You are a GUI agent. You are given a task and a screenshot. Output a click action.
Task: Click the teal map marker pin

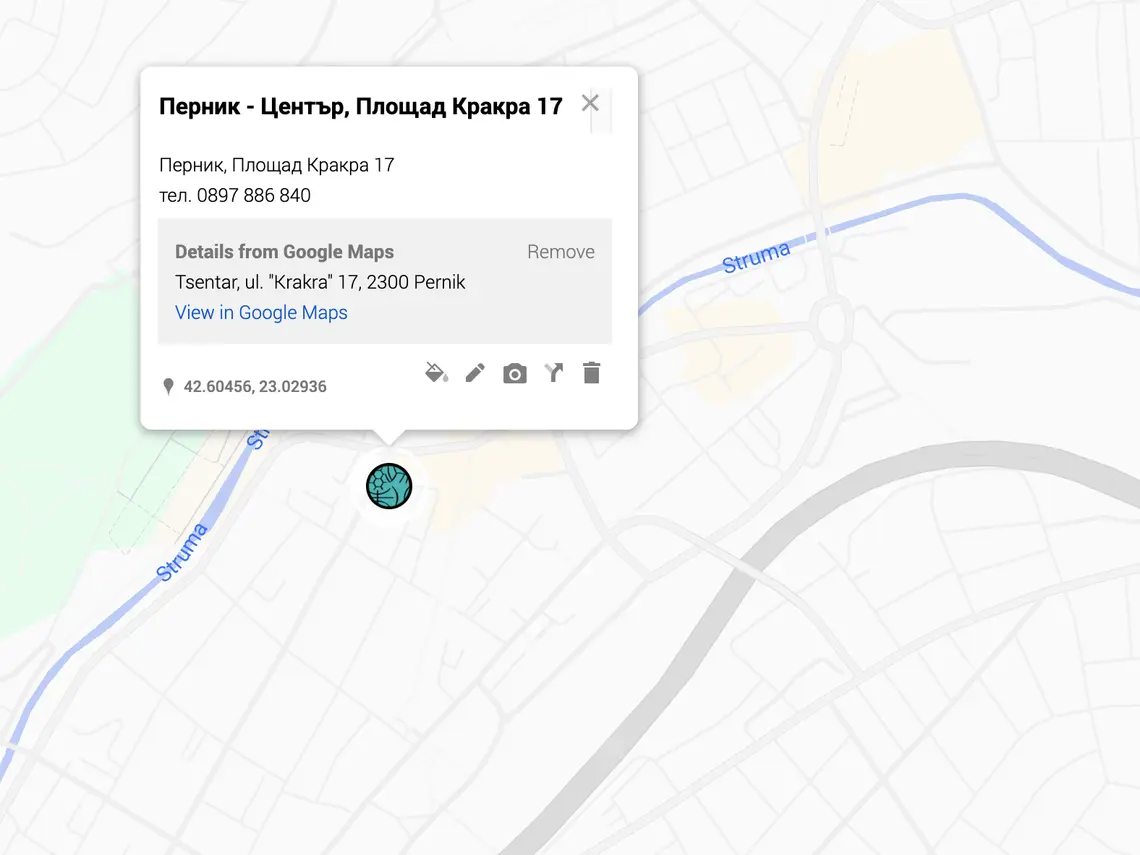click(389, 486)
